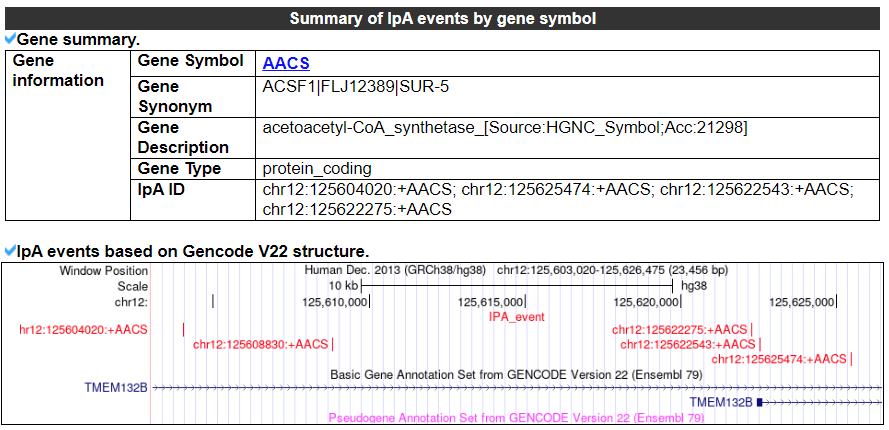Click the ACSF1|FLJ12389|SUR-5 synonym cell
This screenshot has width=889, height=430.
point(355,87)
